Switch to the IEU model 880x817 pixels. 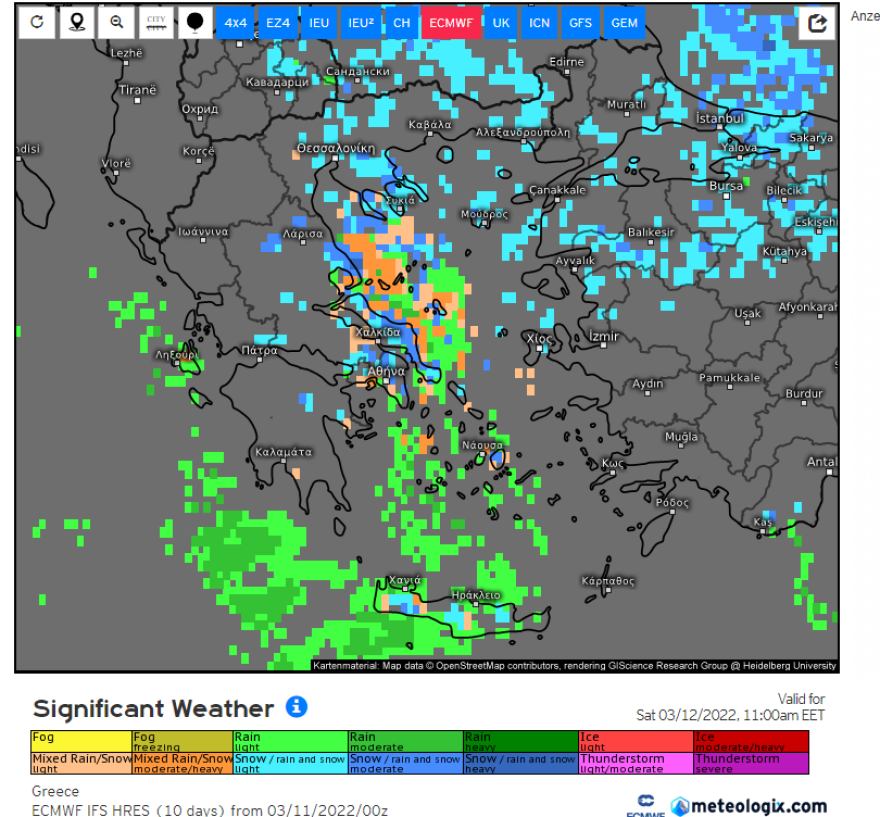319,23
